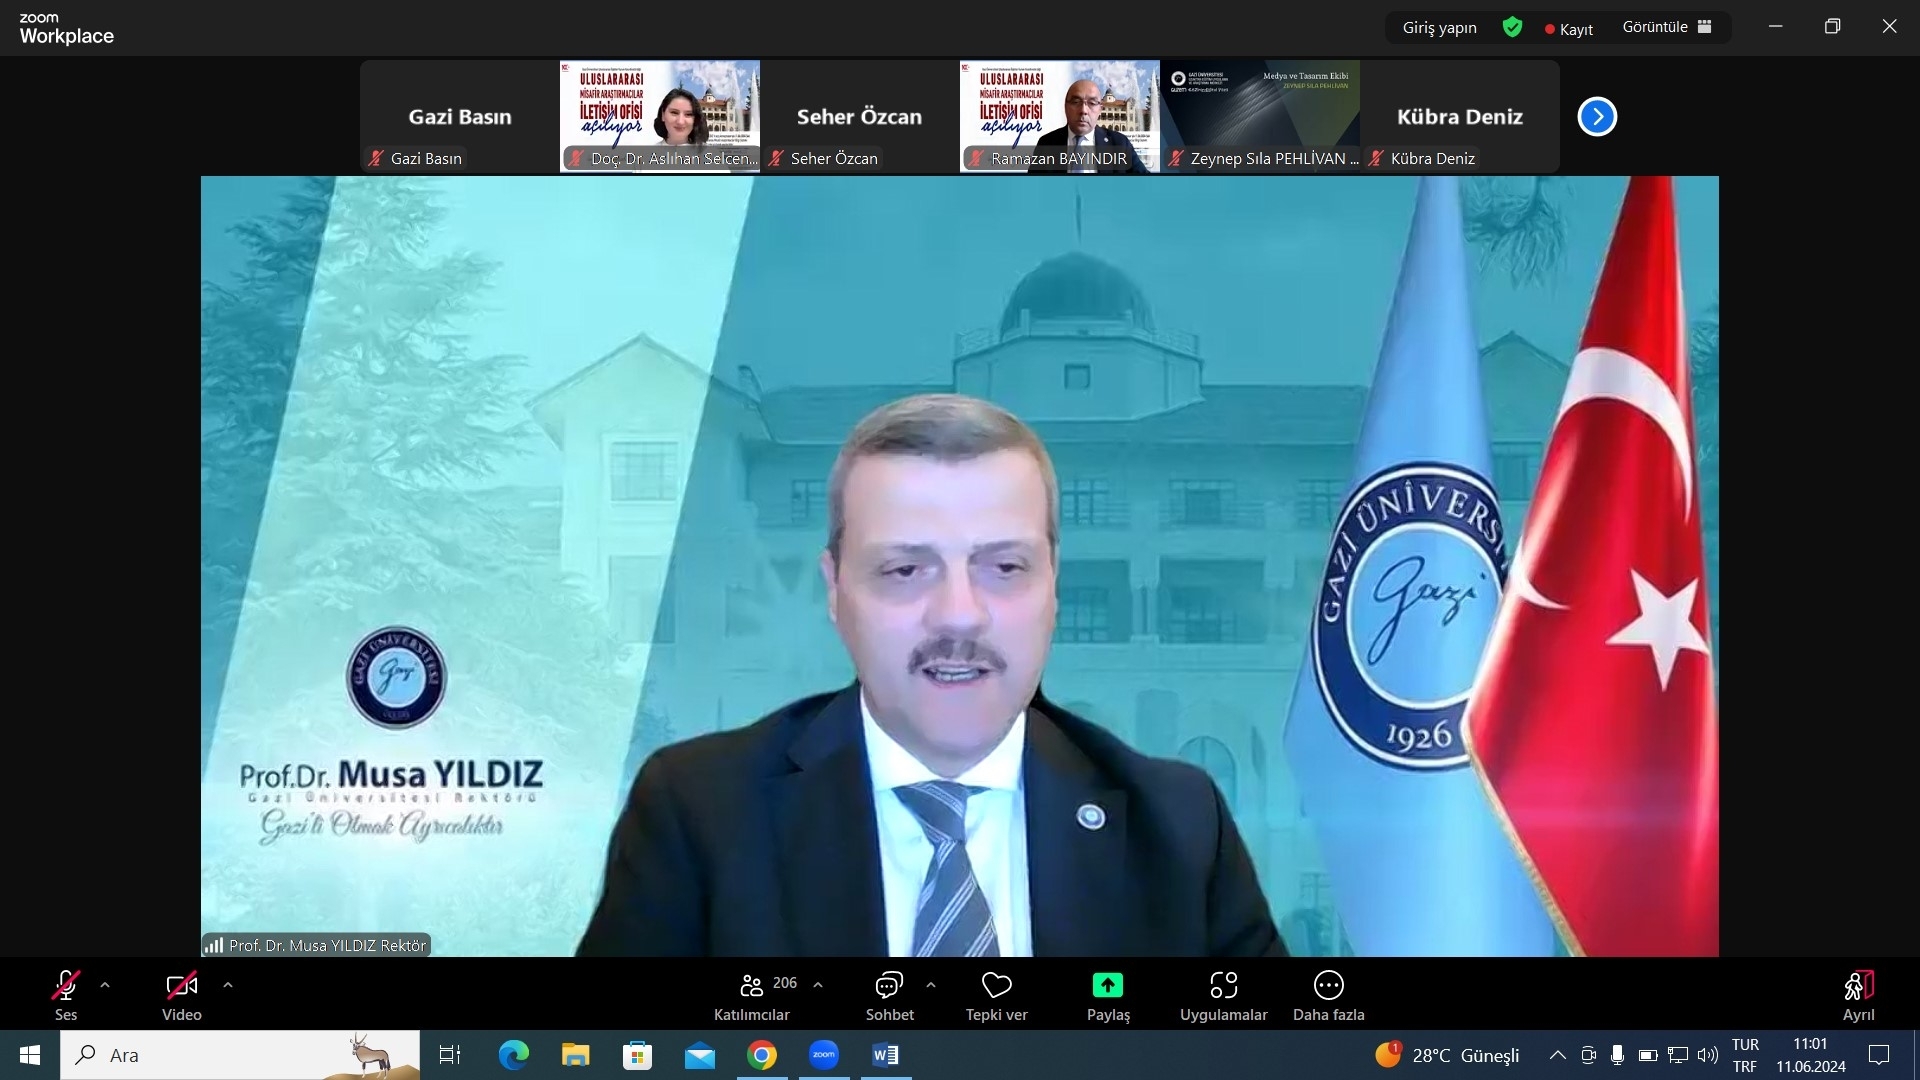1920x1080 pixels.
Task: Open network tray icon
Action: [1678, 1055]
